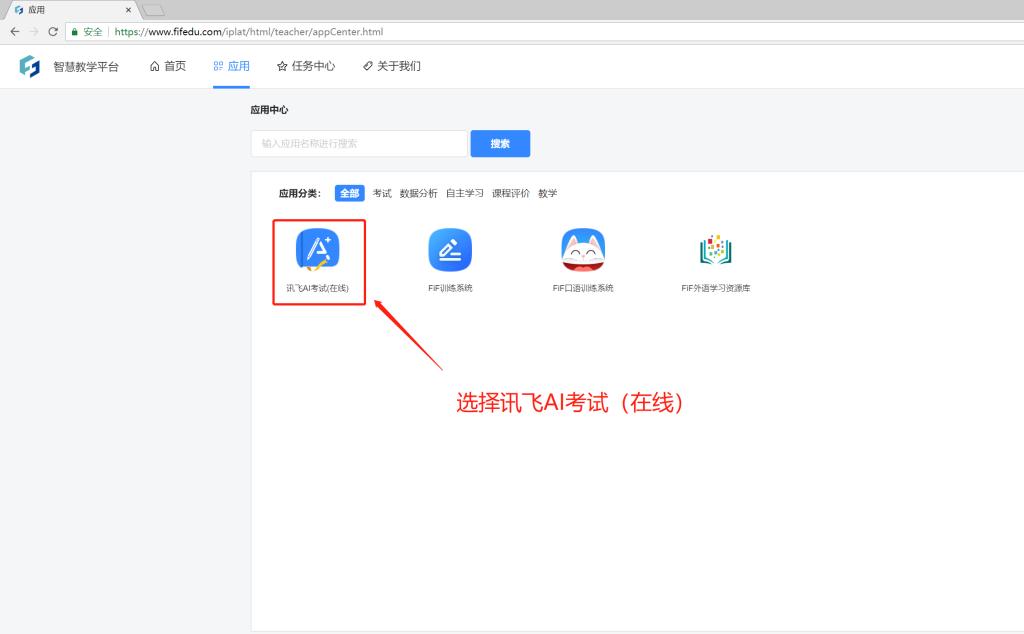Filter apps by 课程评价 category
1024x634 pixels.
point(510,194)
